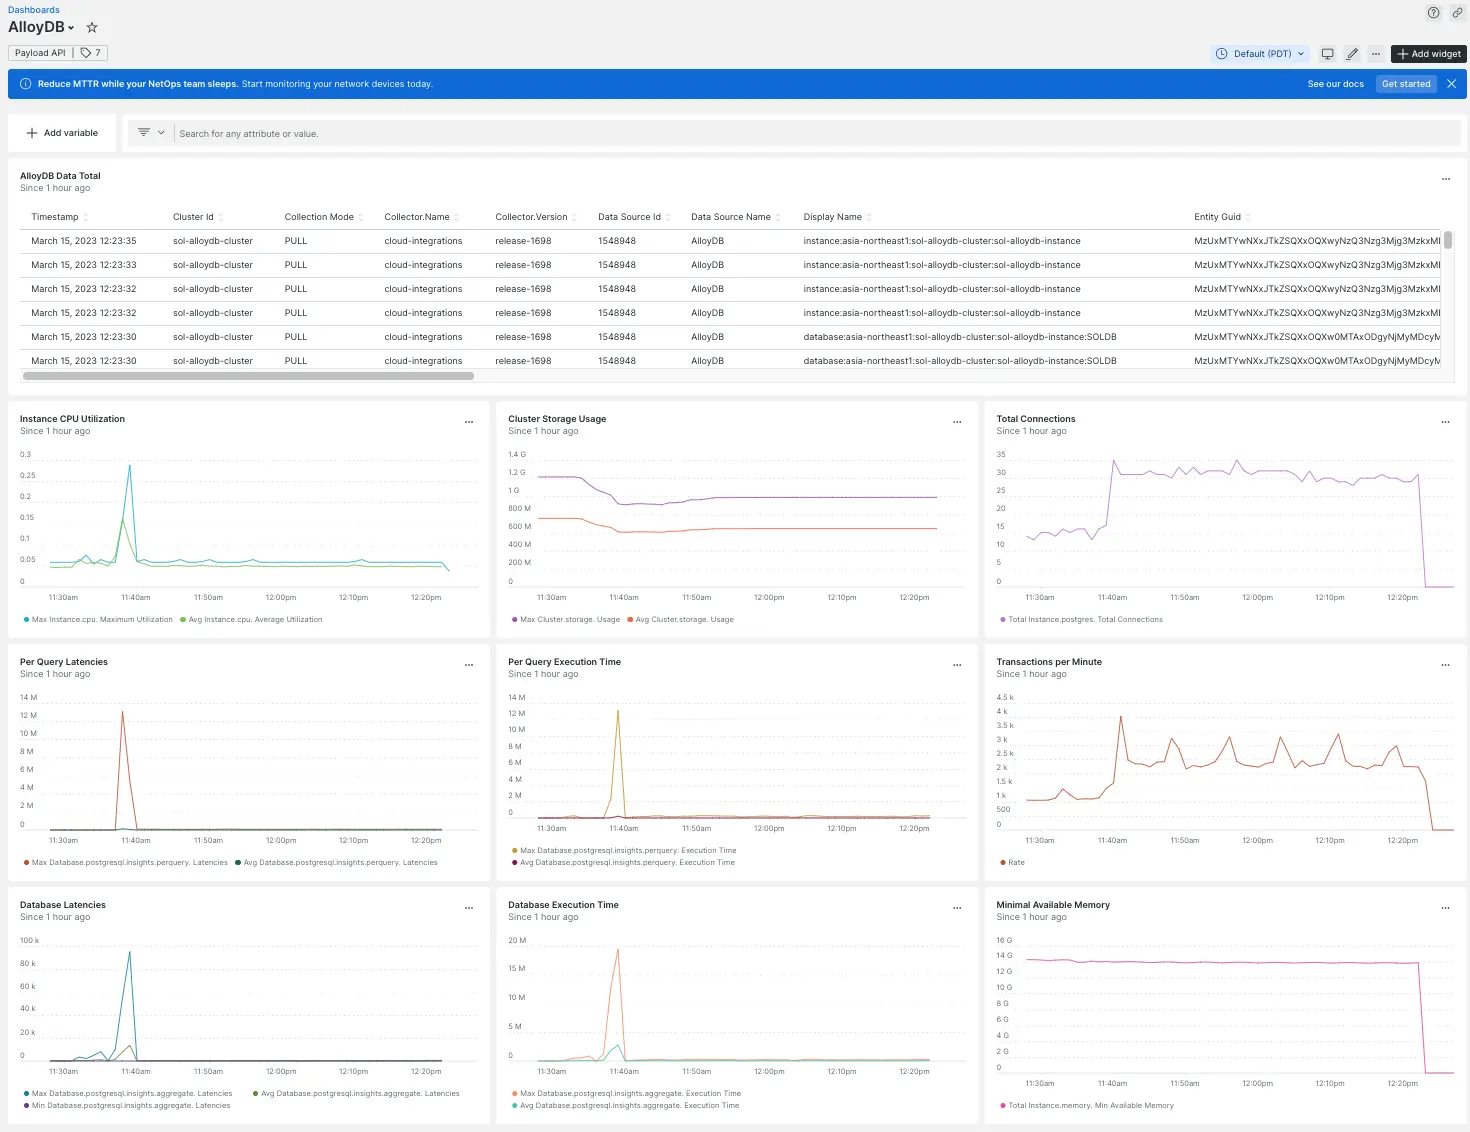1470x1132 pixels.
Task: Follow the See our docs link
Action: point(1335,84)
